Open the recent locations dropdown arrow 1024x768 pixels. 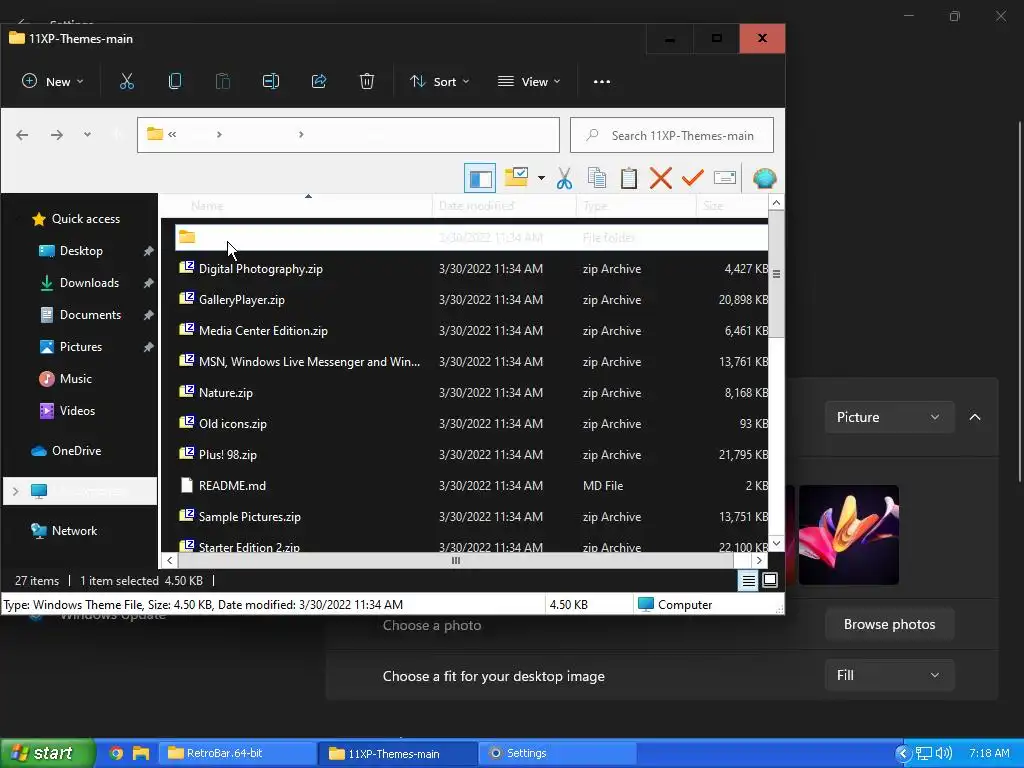[87, 135]
